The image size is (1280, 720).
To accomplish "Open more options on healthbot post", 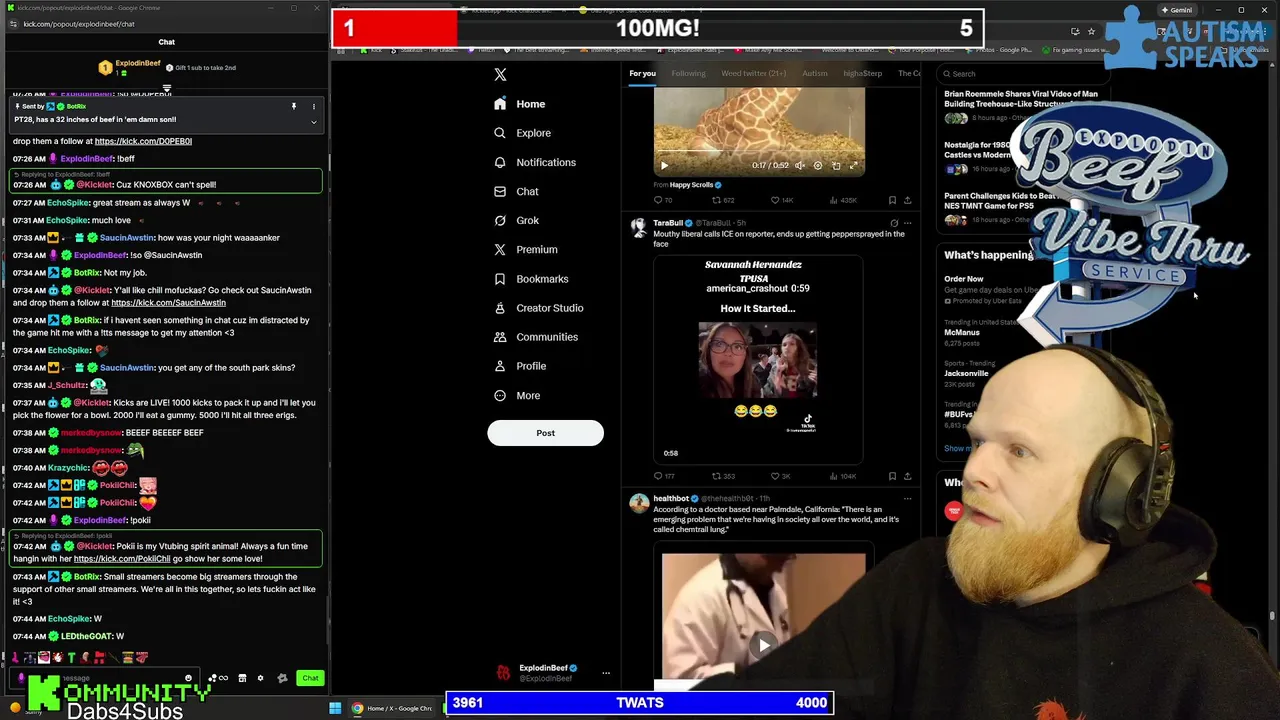I will click(907, 498).
